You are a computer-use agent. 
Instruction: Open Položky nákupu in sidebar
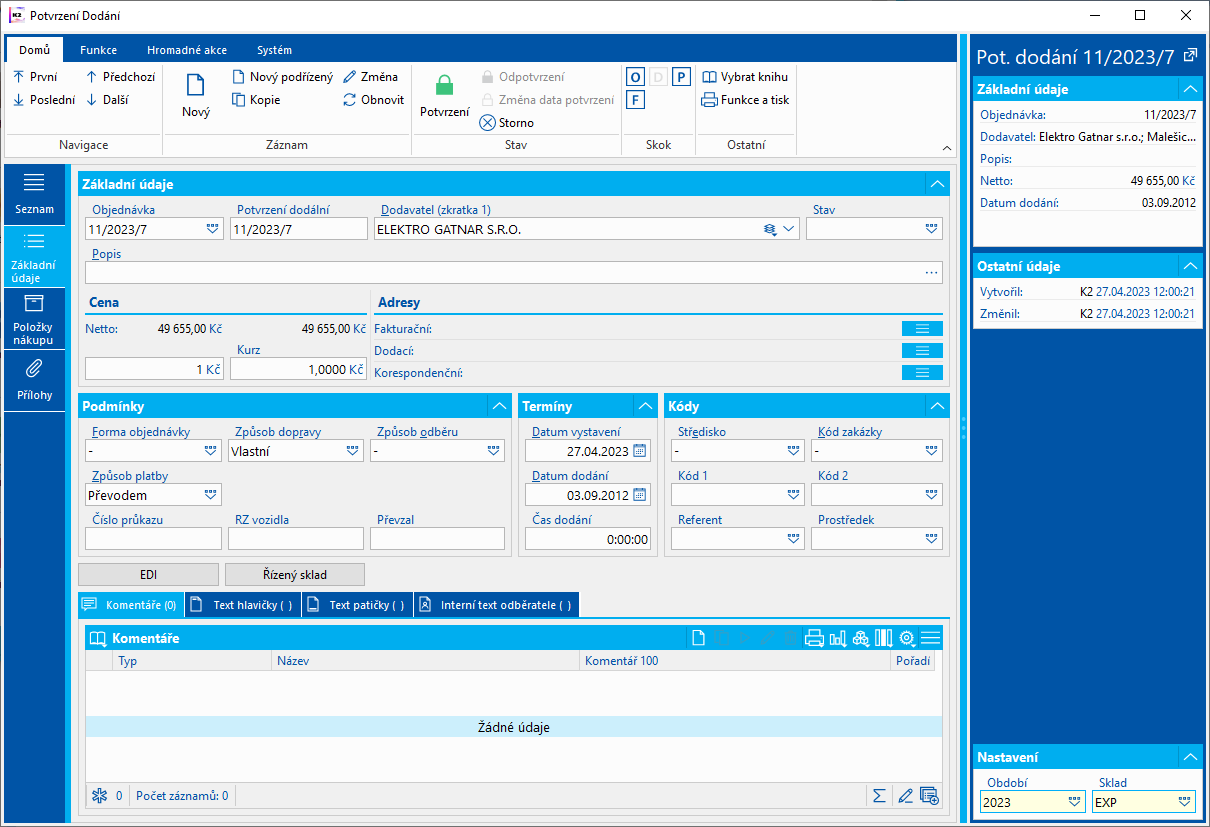pos(34,320)
